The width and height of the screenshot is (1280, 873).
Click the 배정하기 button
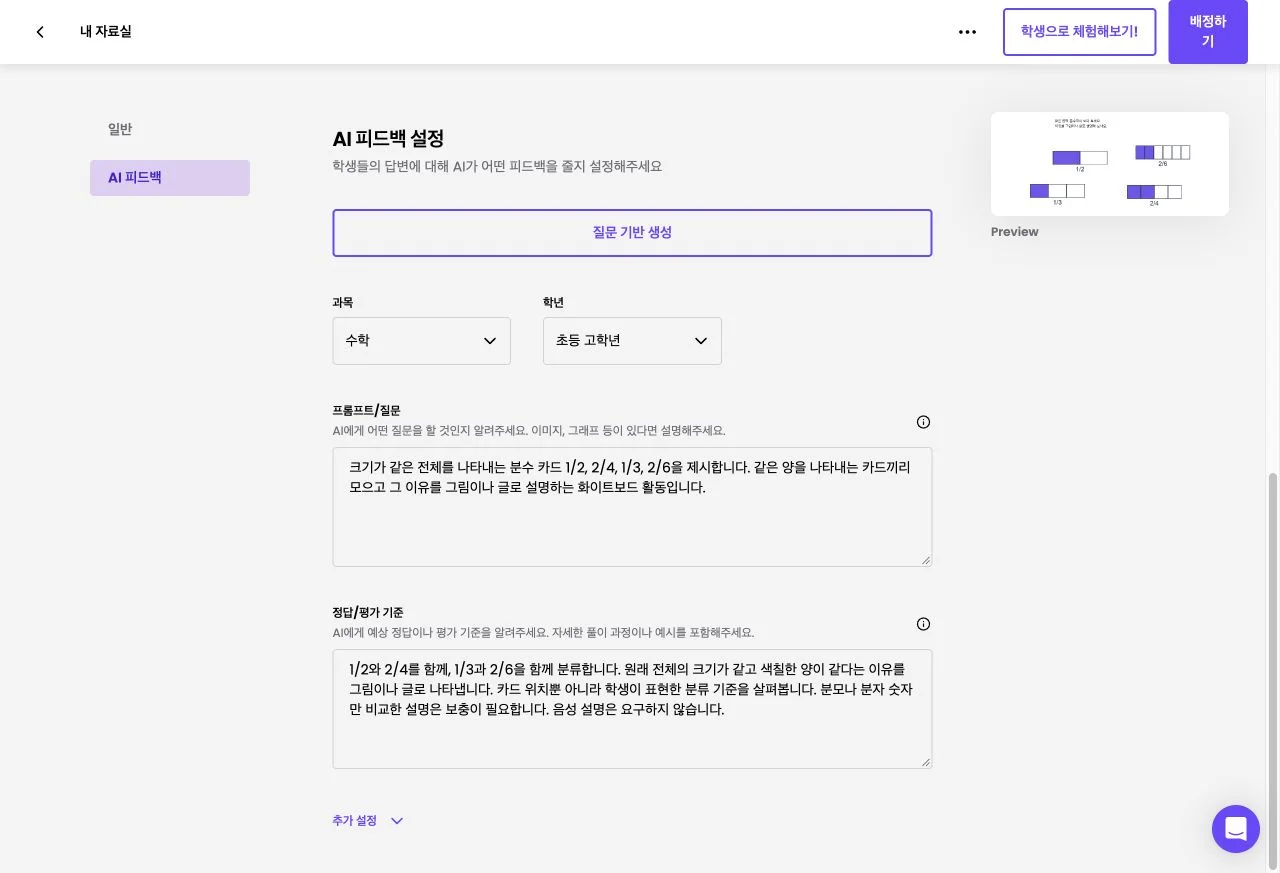point(1208,32)
